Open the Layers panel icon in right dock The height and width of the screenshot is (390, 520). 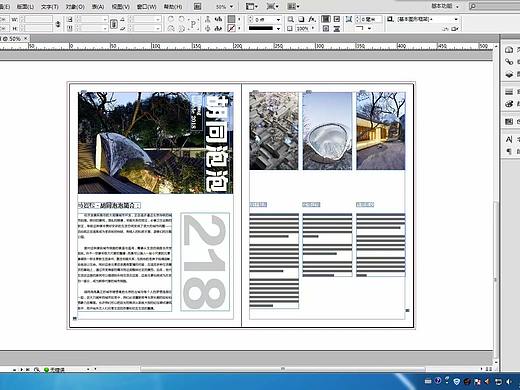pyautogui.click(x=509, y=74)
